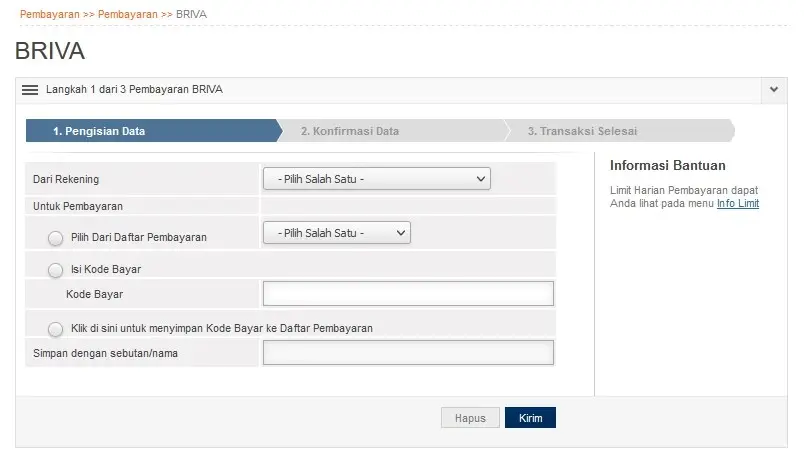Click the Informasi Bantuan heading
This screenshot has height=459, width=804.
click(x=668, y=165)
